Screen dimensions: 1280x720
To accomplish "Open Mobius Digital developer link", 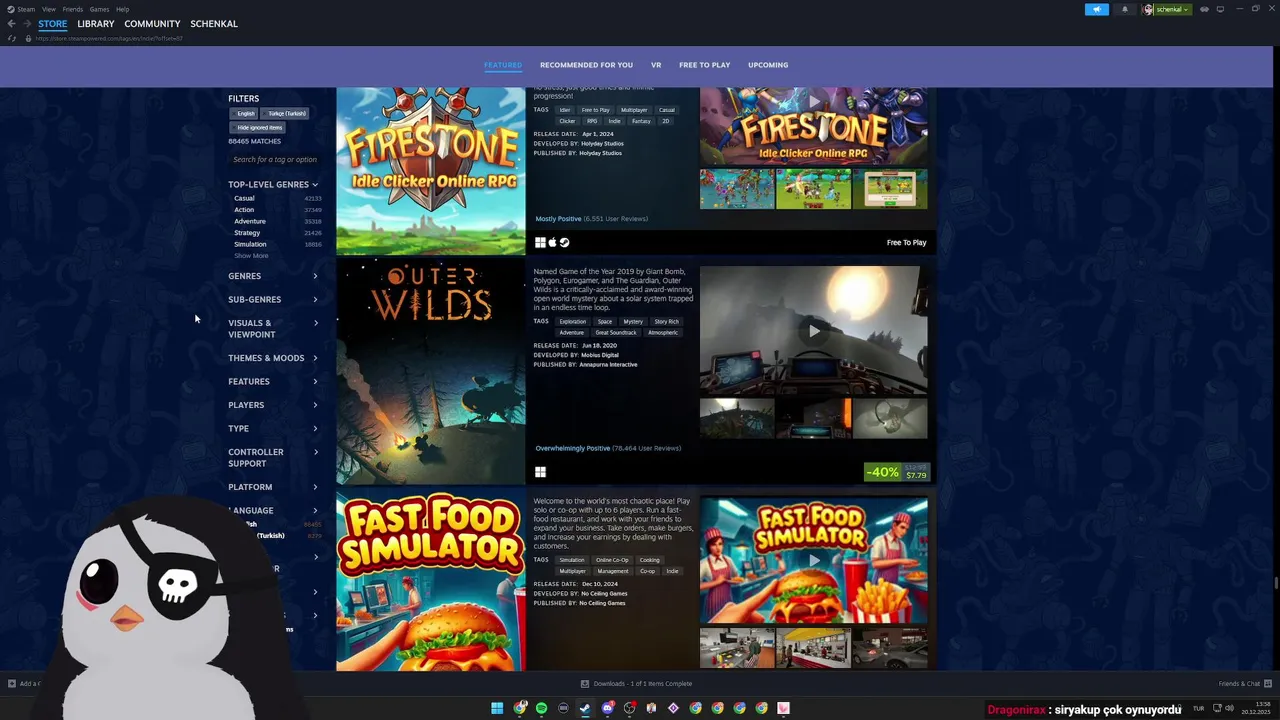I will [x=599, y=355].
